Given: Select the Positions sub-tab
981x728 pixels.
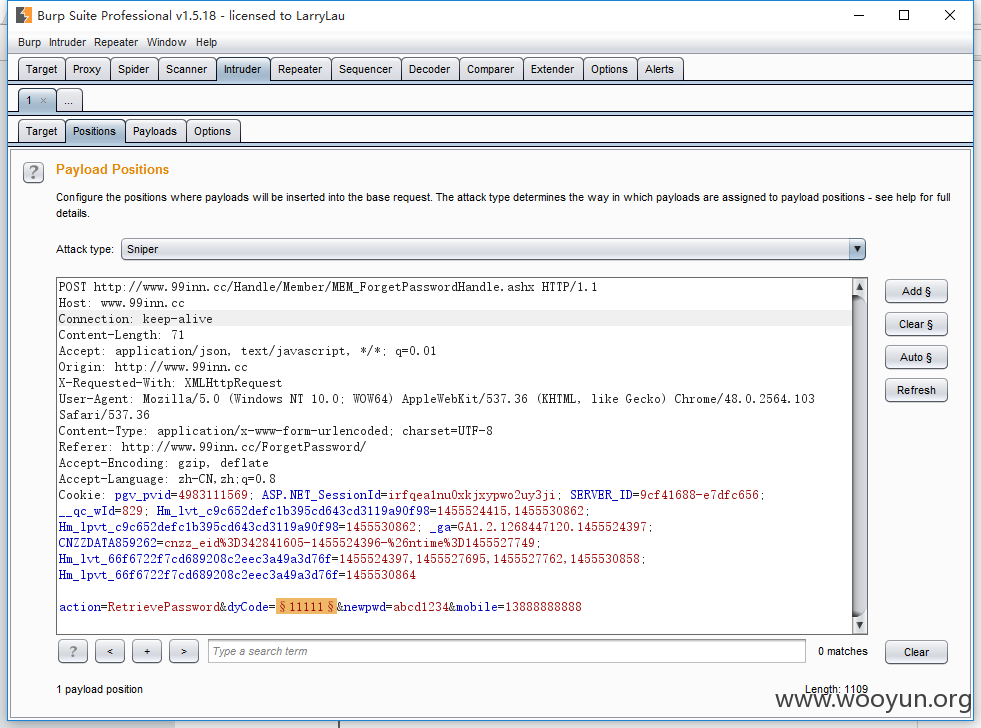Looking at the screenshot, I should 94,131.
